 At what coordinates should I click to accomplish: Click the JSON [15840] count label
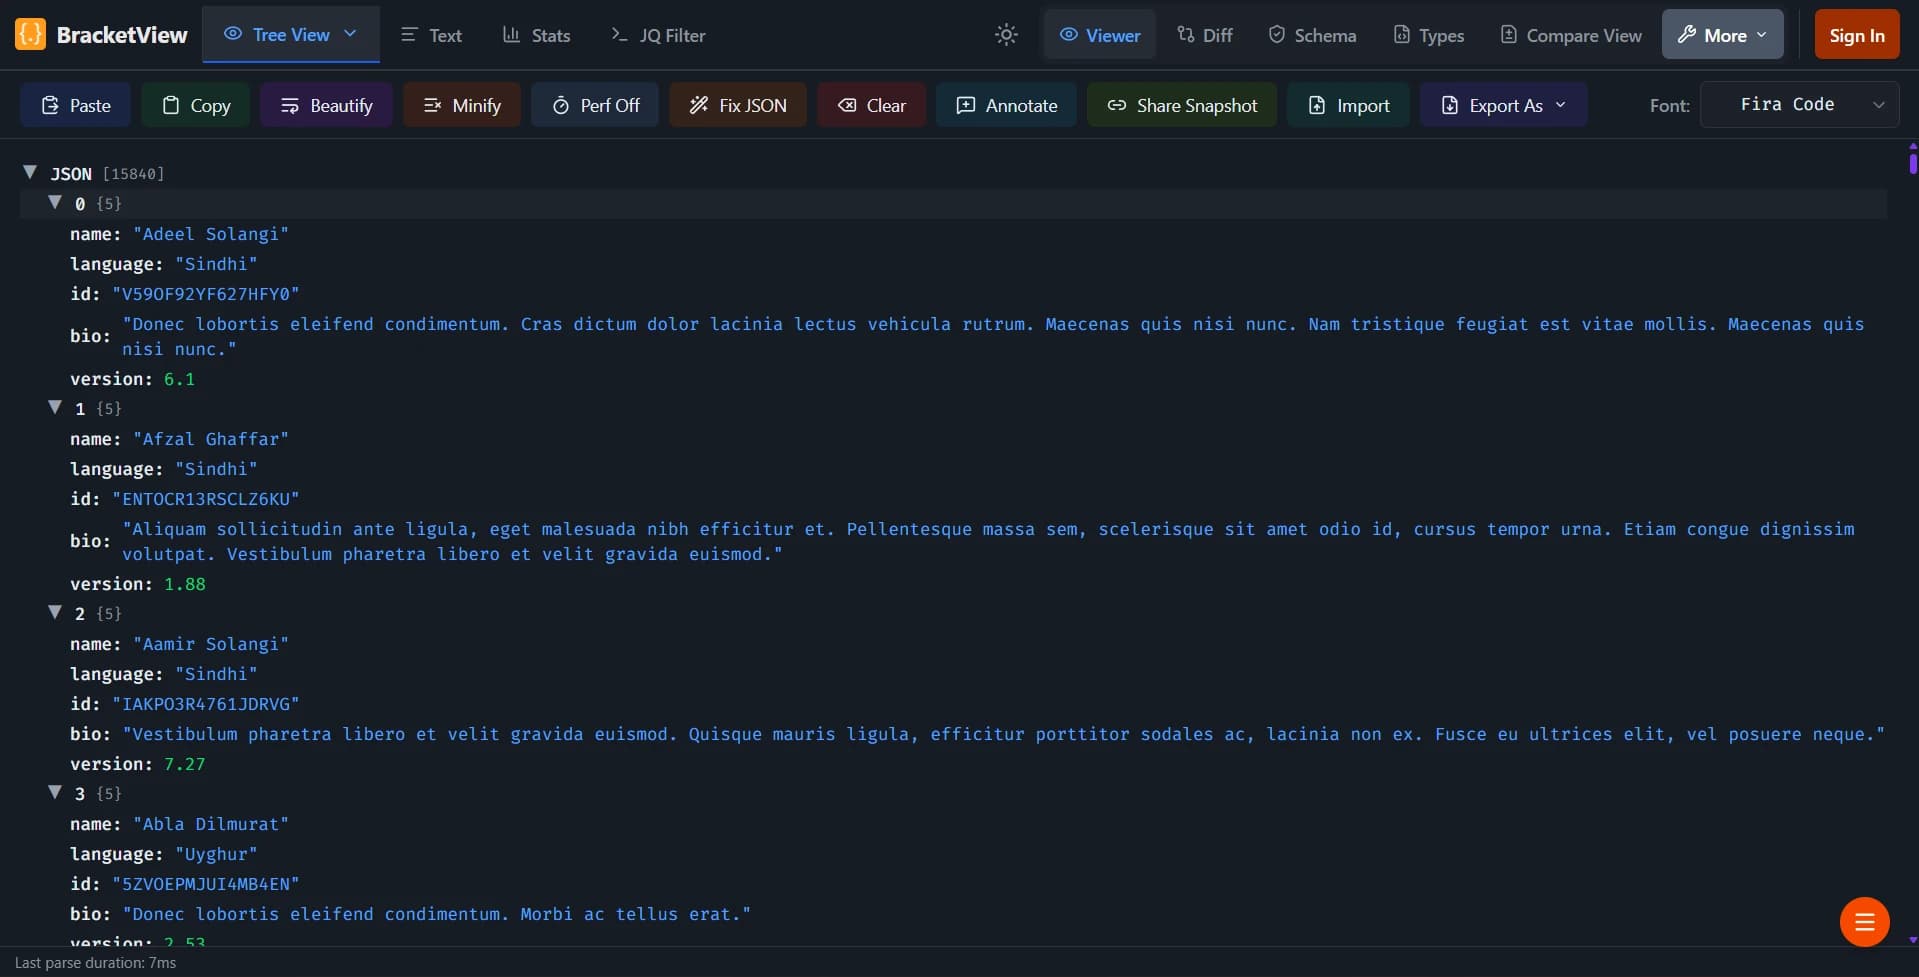coord(133,174)
